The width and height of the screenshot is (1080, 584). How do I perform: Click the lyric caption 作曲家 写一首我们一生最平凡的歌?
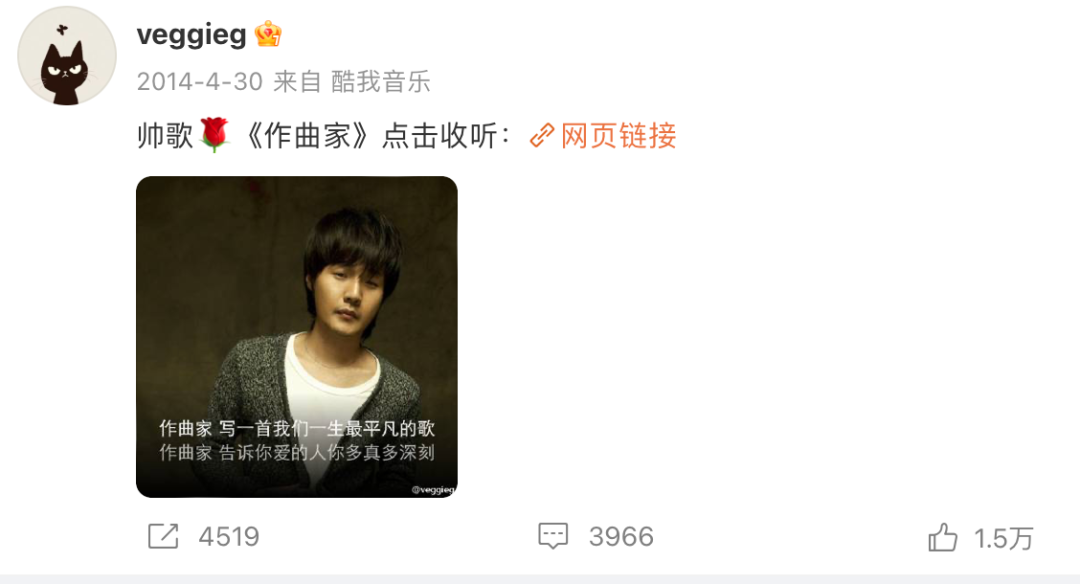point(297,428)
